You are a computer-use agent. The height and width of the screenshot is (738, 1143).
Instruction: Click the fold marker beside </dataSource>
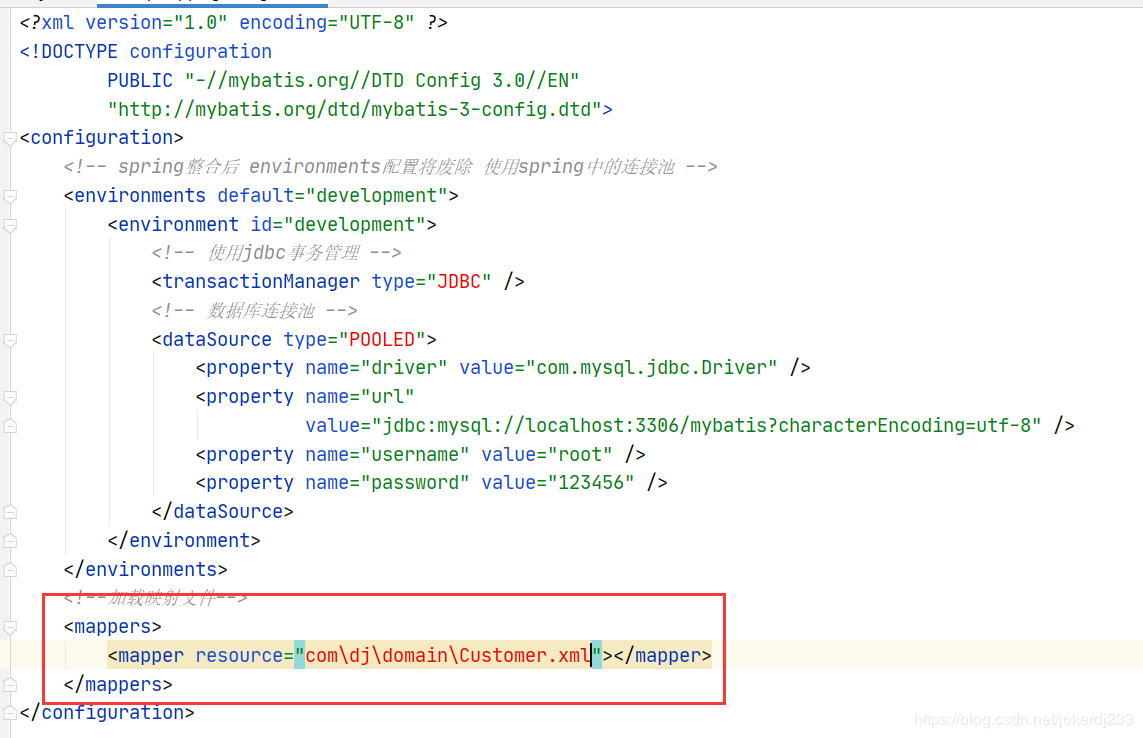[x=10, y=512]
